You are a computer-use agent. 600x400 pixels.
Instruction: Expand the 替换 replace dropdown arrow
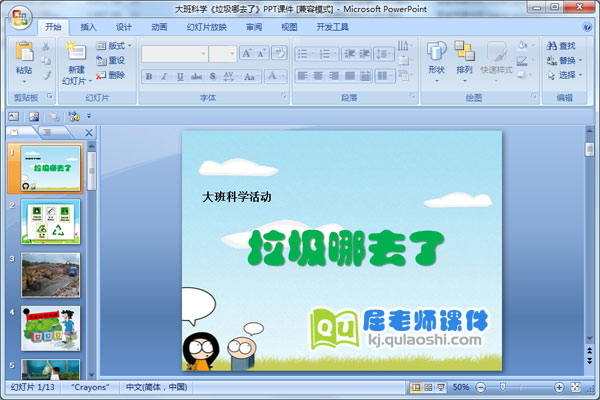pyautogui.click(x=580, y=60)
